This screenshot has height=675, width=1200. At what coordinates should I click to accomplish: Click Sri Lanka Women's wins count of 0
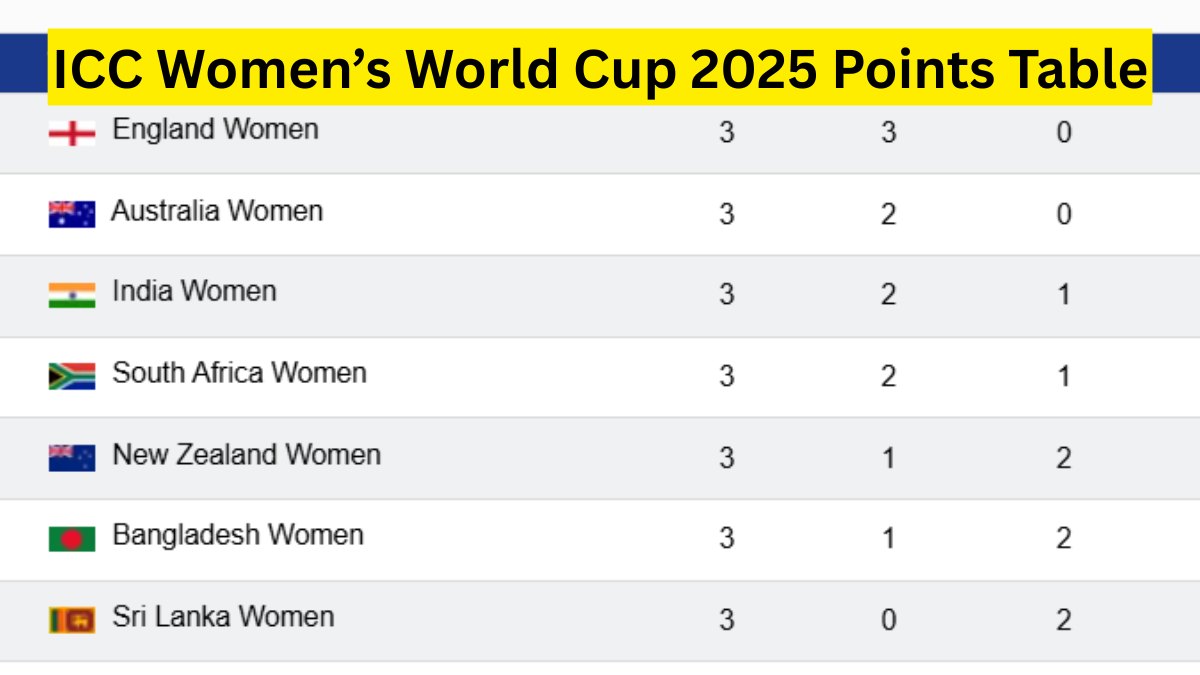[x=888, y=620]
